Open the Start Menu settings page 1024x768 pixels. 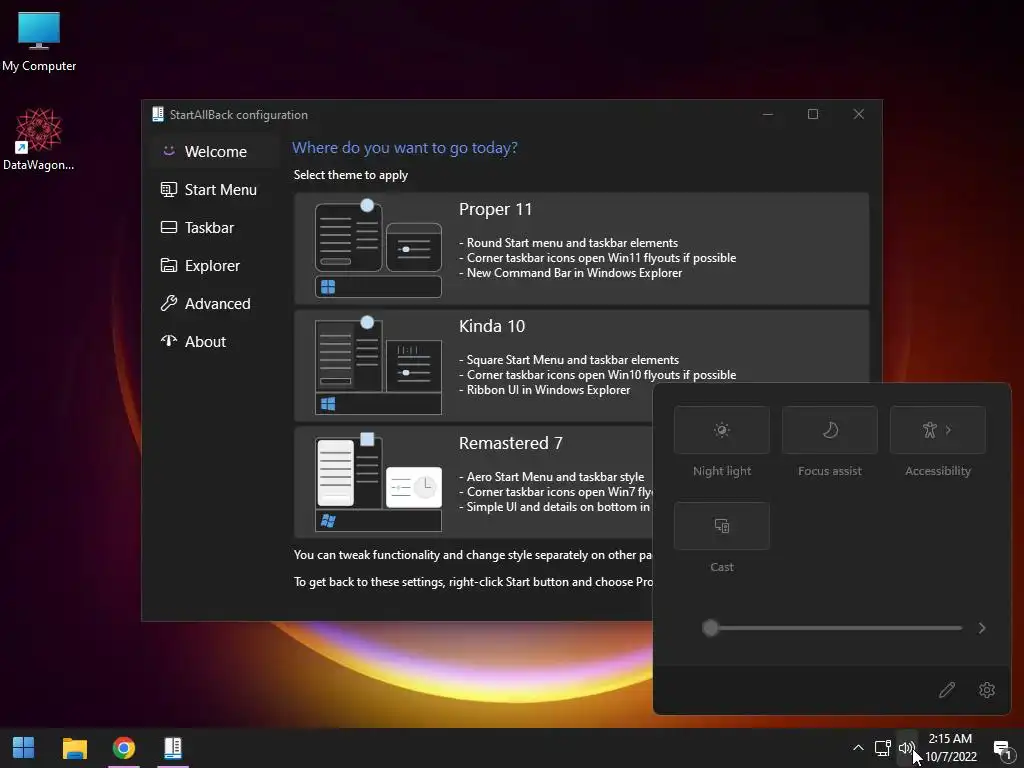[x=213, y=189]
